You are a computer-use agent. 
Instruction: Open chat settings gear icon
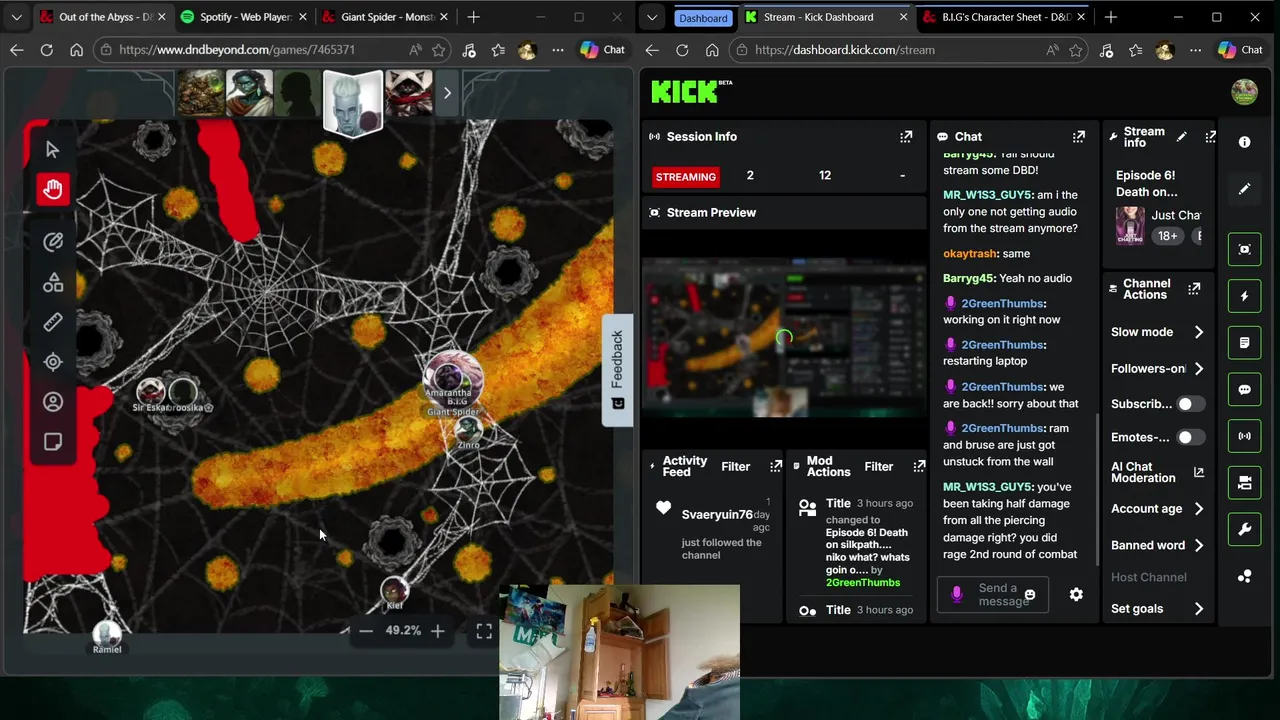1076,595
